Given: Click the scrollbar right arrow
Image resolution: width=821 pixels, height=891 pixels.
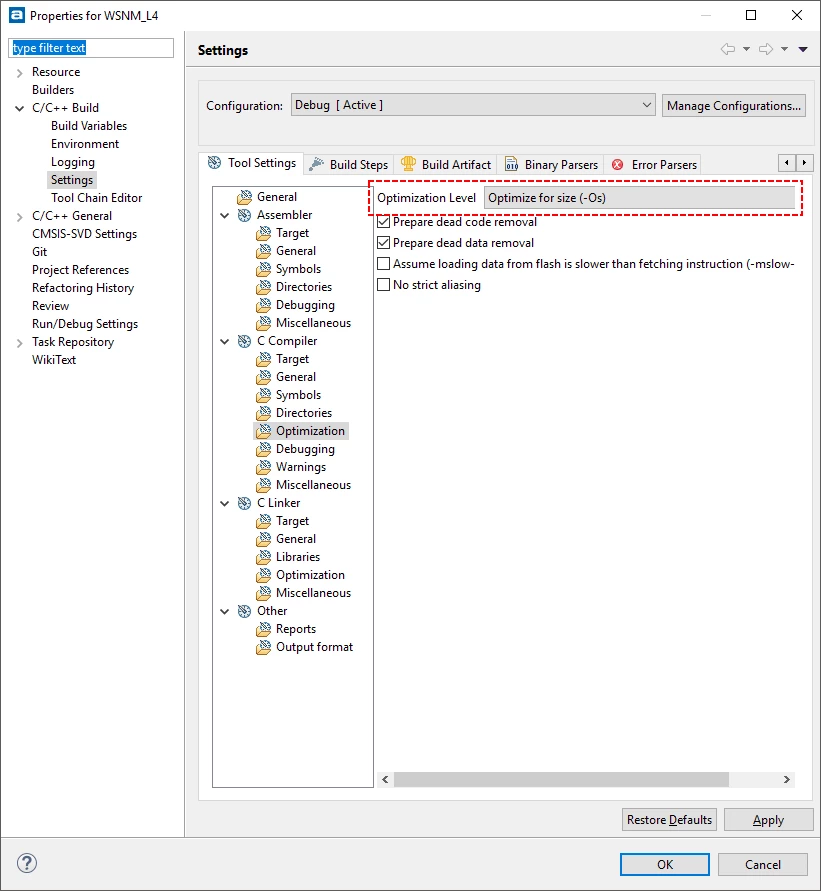Looking at the screenshot, I should click(787, 780).
